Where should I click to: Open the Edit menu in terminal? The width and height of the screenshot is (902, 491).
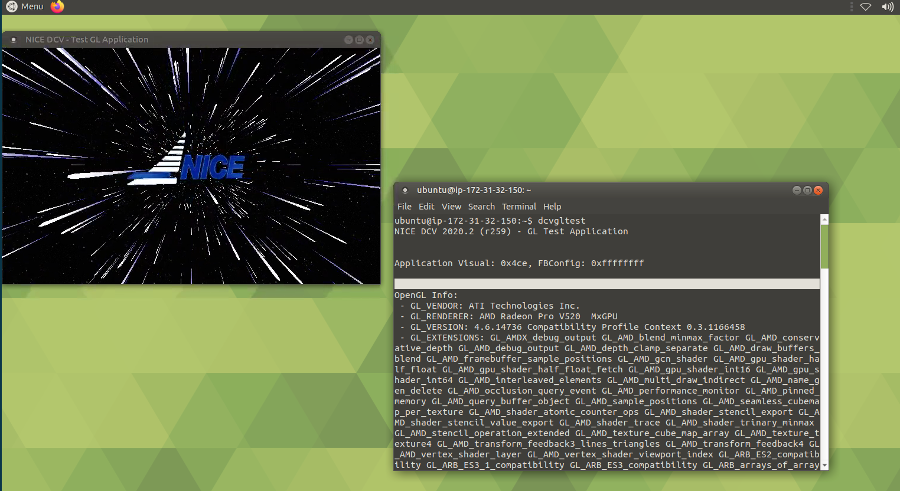(x=426, y=206)
